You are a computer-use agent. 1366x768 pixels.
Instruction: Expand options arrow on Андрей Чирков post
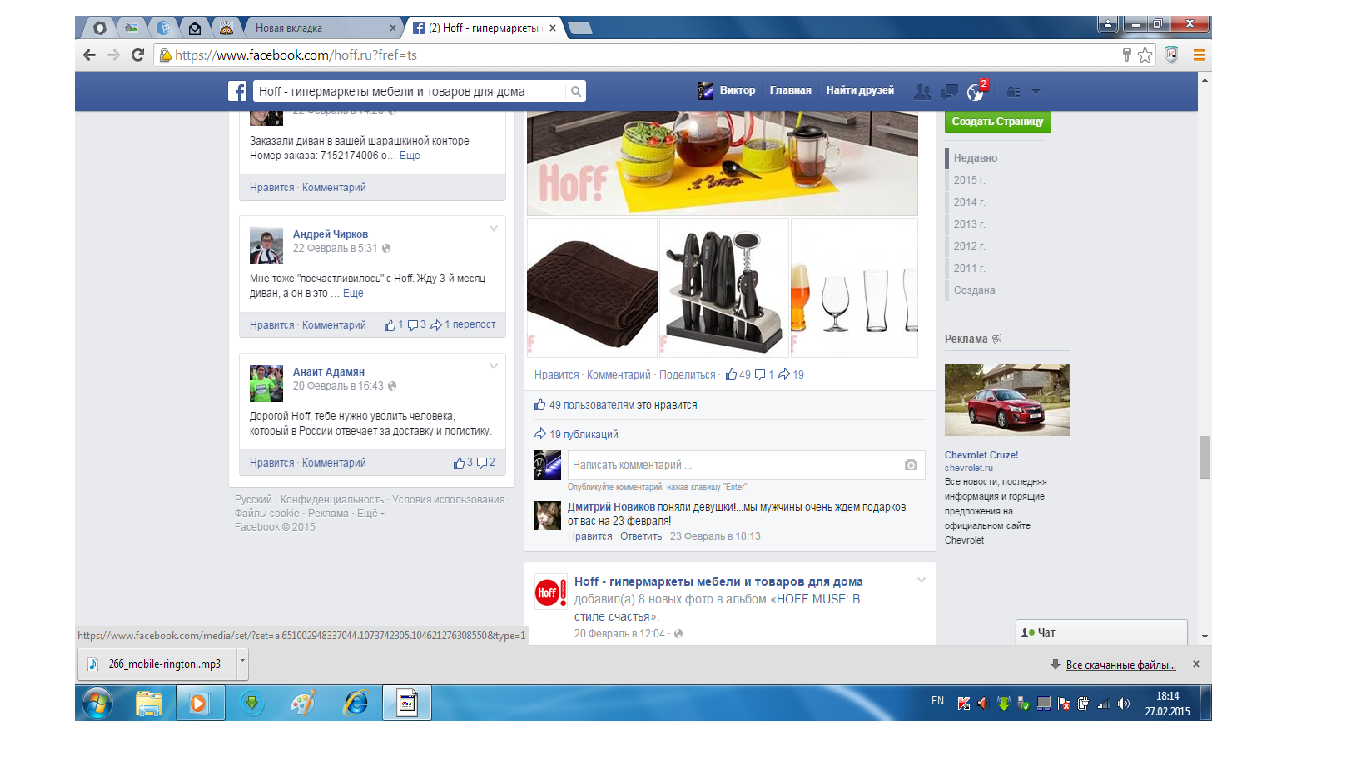click(493, 229)
